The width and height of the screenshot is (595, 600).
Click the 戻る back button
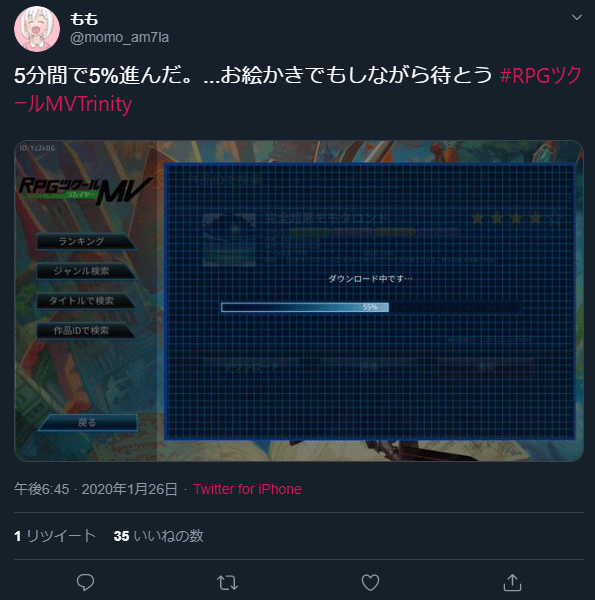point(88,423)
